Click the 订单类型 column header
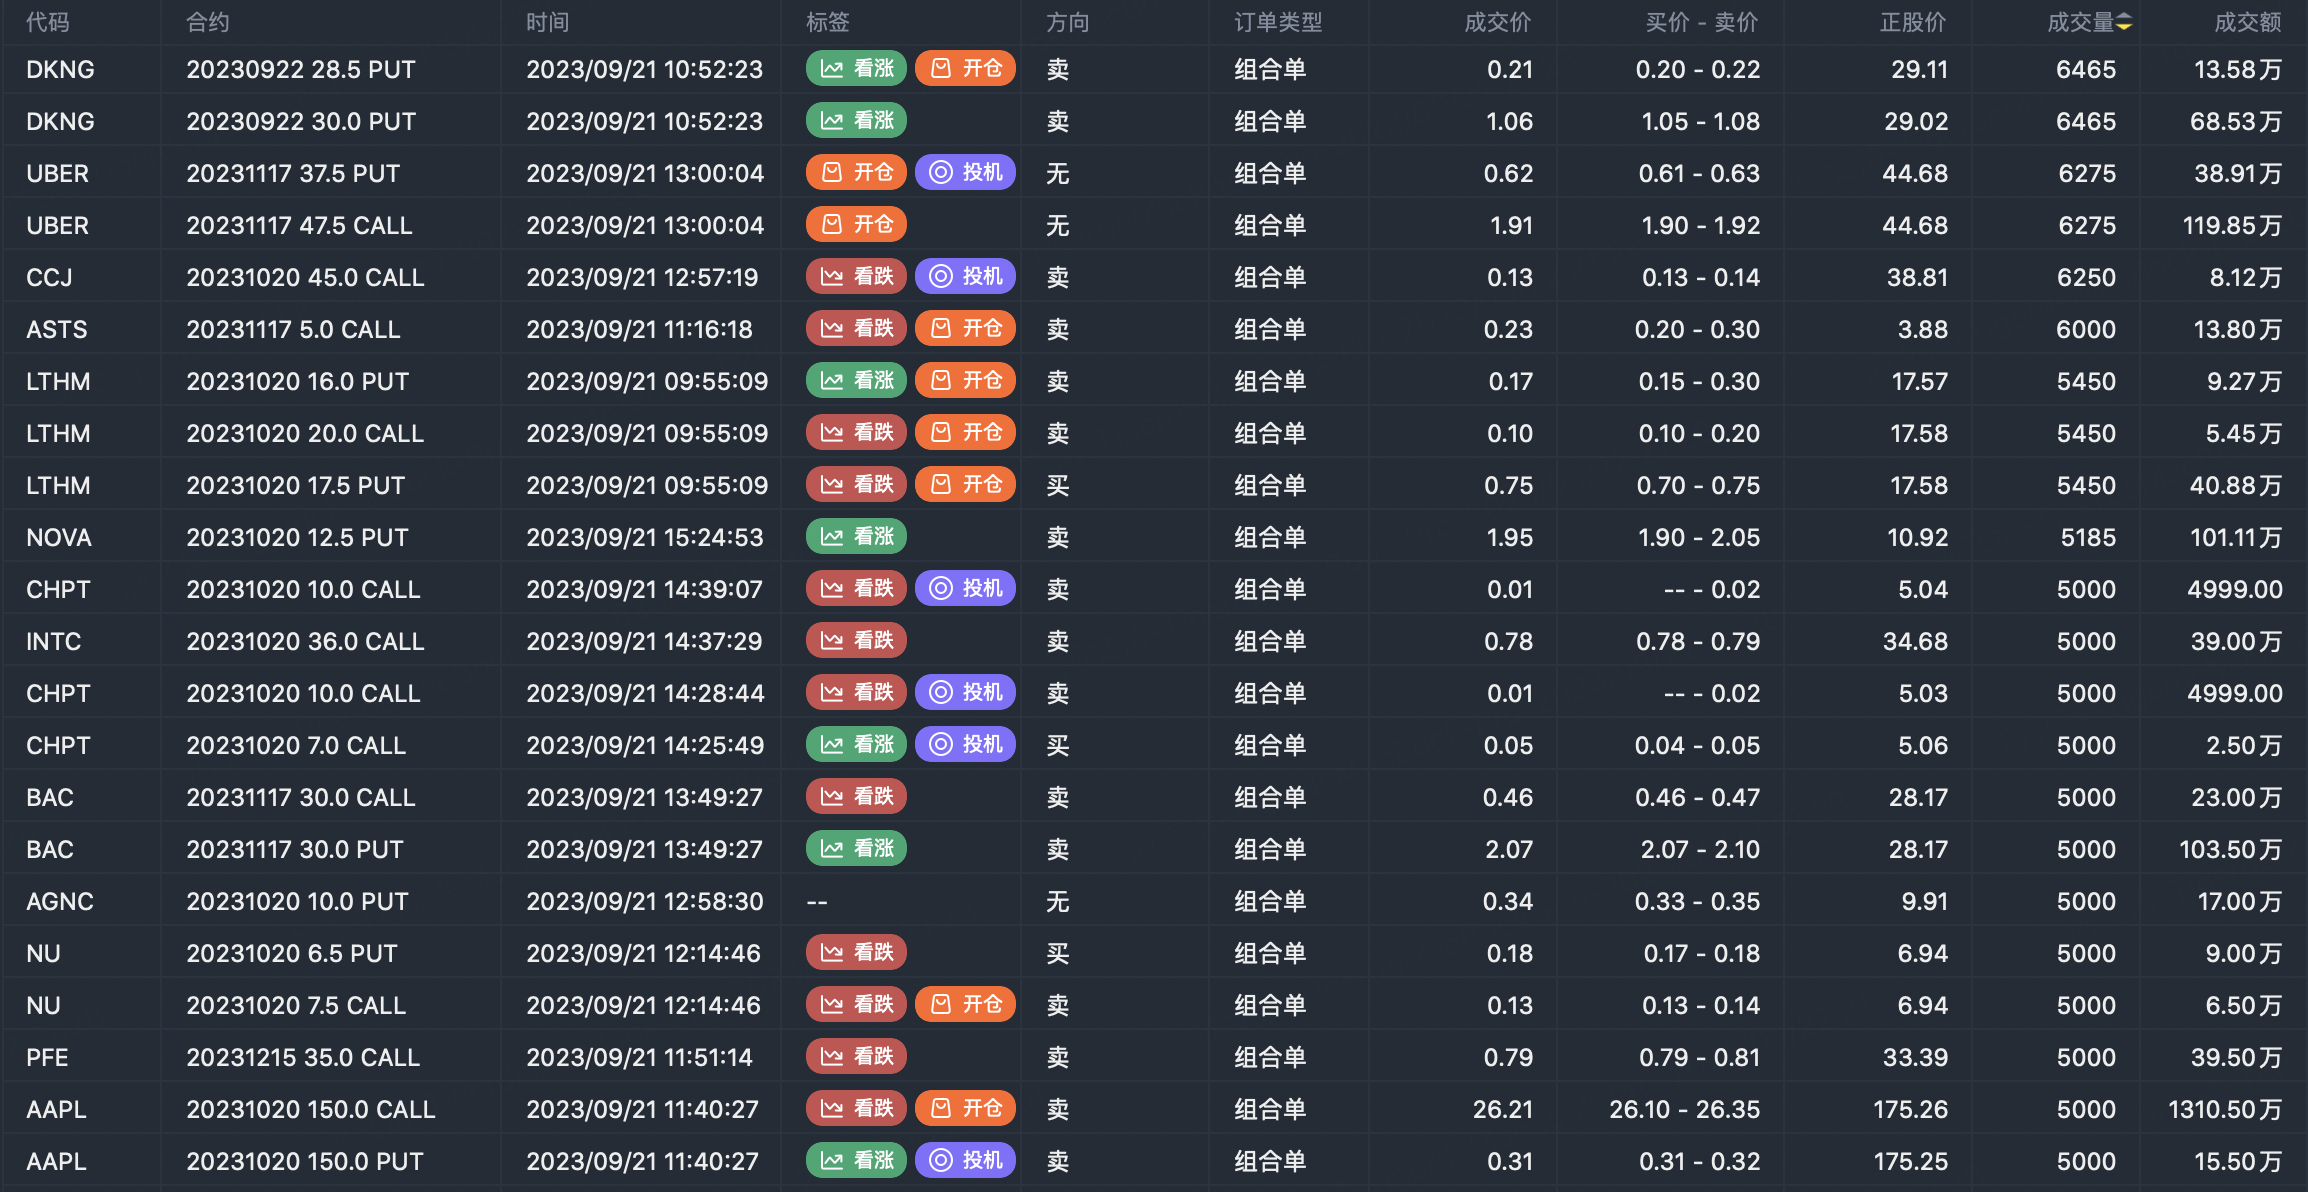Screen dimensions: 2308x1192 [x=1278, y=22]
